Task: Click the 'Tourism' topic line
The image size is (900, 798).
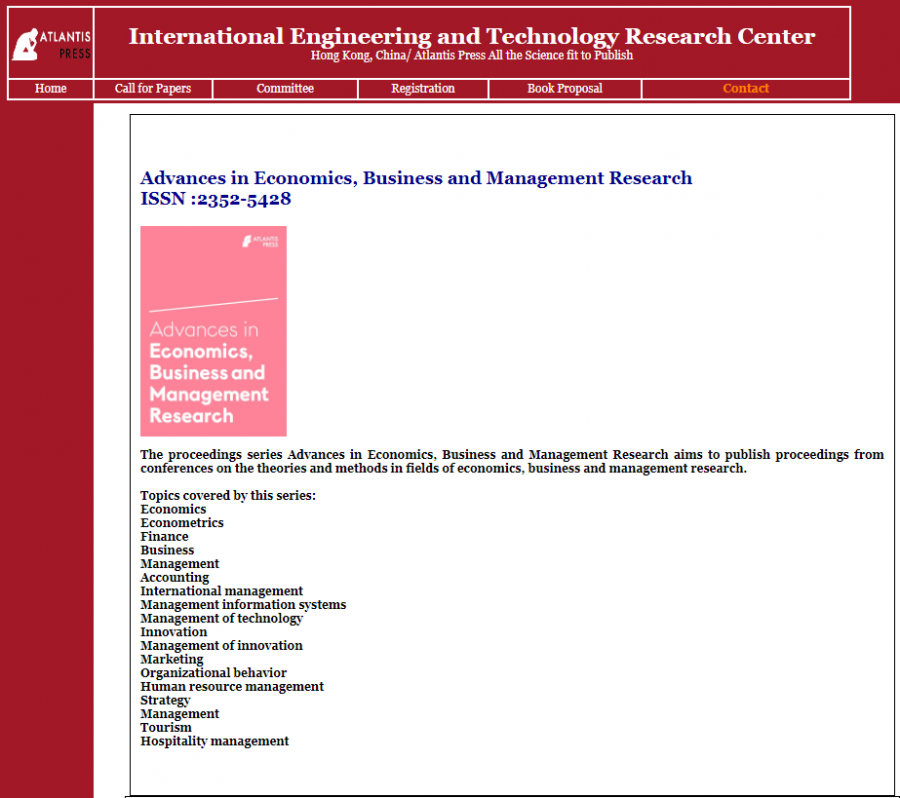Action: tap(166, 727)
